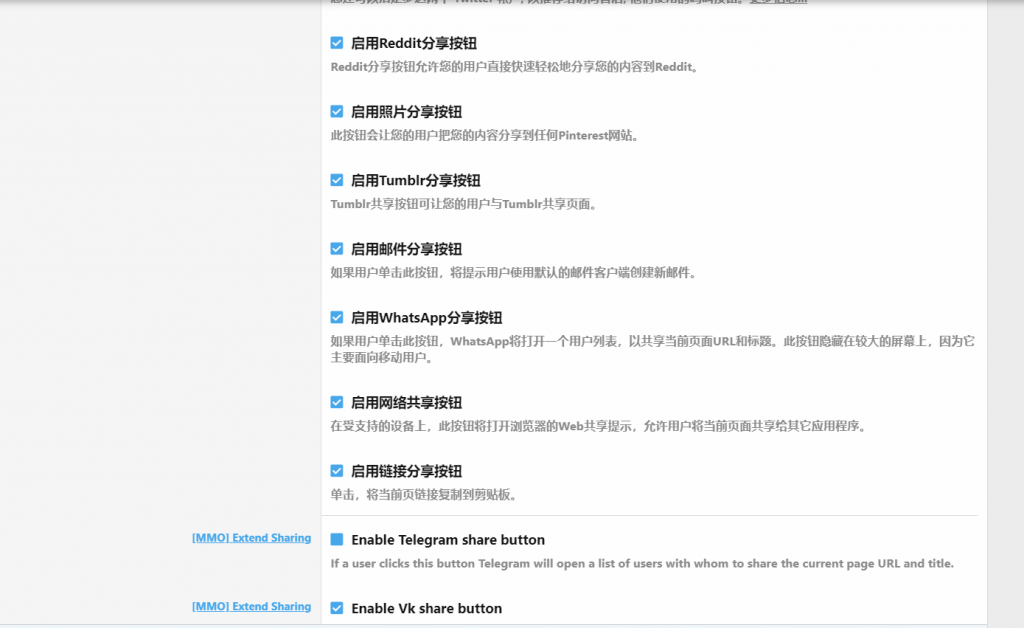Click the Enable Telegram share button label
This screenshot has width=1024, height=628.
point(447,540)
